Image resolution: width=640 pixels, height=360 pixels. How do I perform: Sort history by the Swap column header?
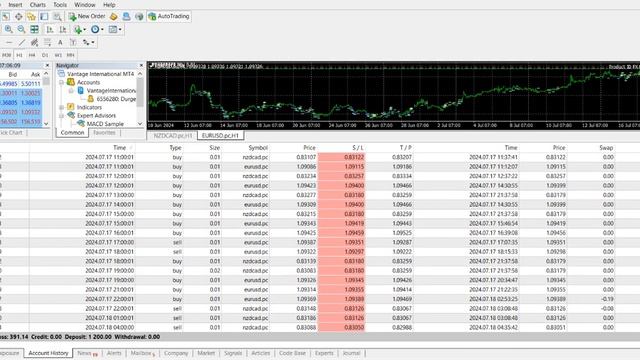coord(606,148)
